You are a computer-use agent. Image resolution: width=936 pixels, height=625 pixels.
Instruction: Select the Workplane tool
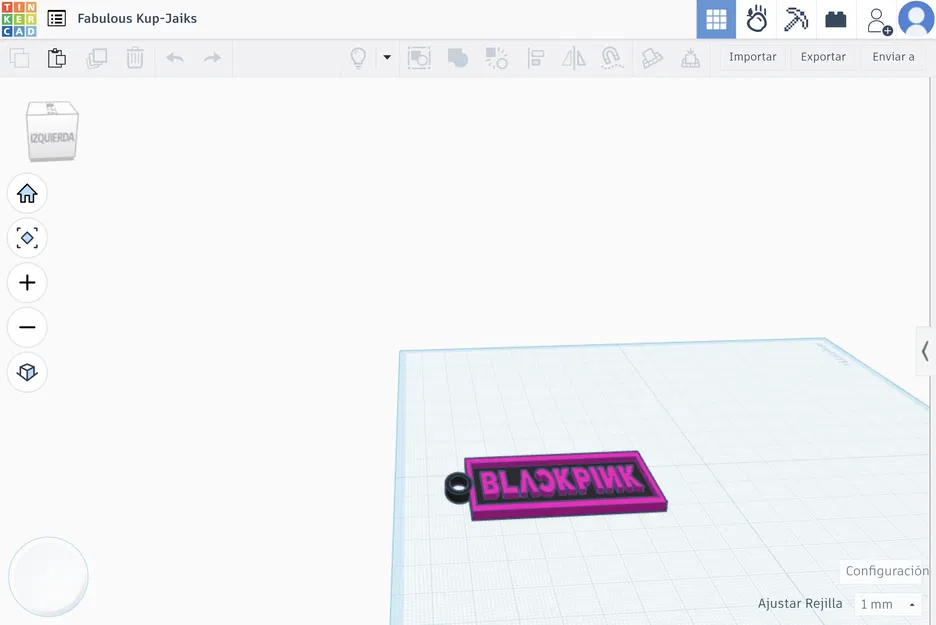(x=652, y=57)
